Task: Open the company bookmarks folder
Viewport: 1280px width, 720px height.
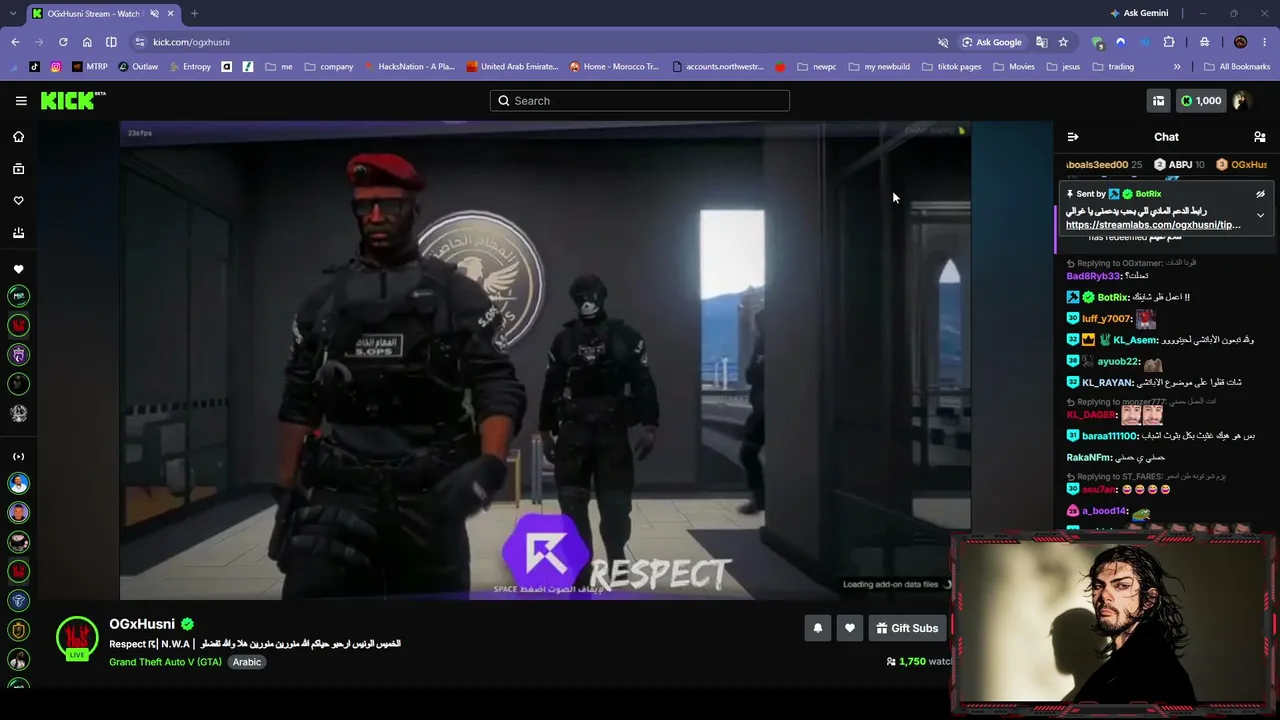Action: point(329,67)
